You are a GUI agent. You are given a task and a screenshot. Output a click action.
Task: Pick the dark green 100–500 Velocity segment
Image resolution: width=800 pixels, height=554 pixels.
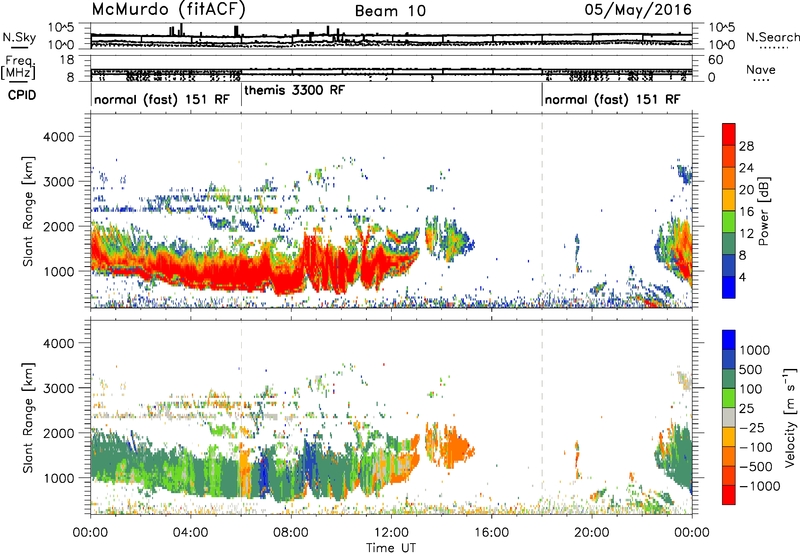pyautogui.click(x=729, y=379)
